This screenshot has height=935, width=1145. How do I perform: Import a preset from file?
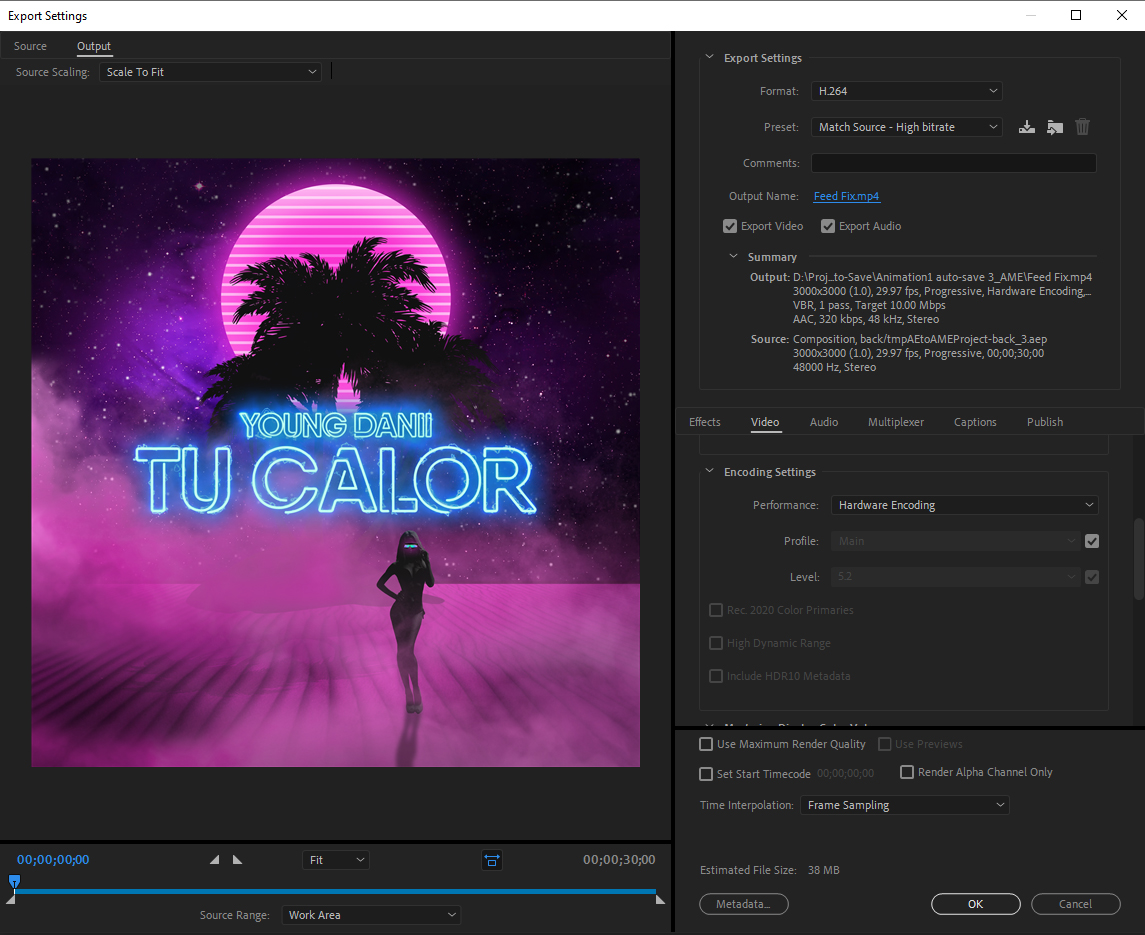point(1054,127)
